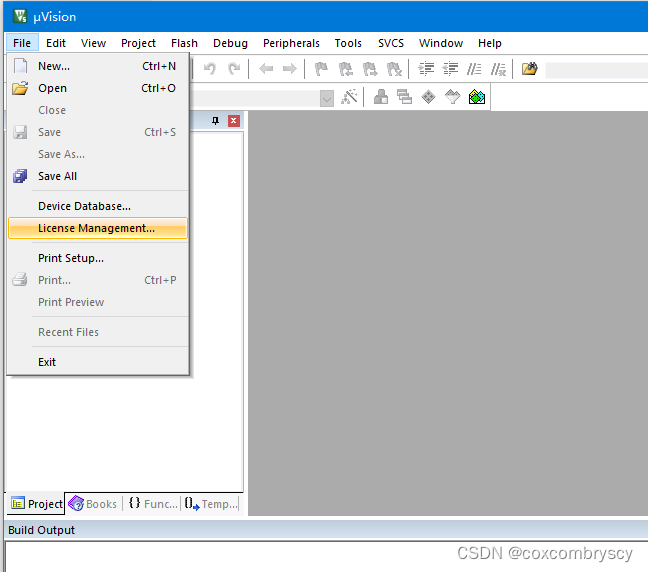Viewport: 648px width, 572px height.
Task: Insert a bookmark with the flag icon
Action: [x=321, y=69]
